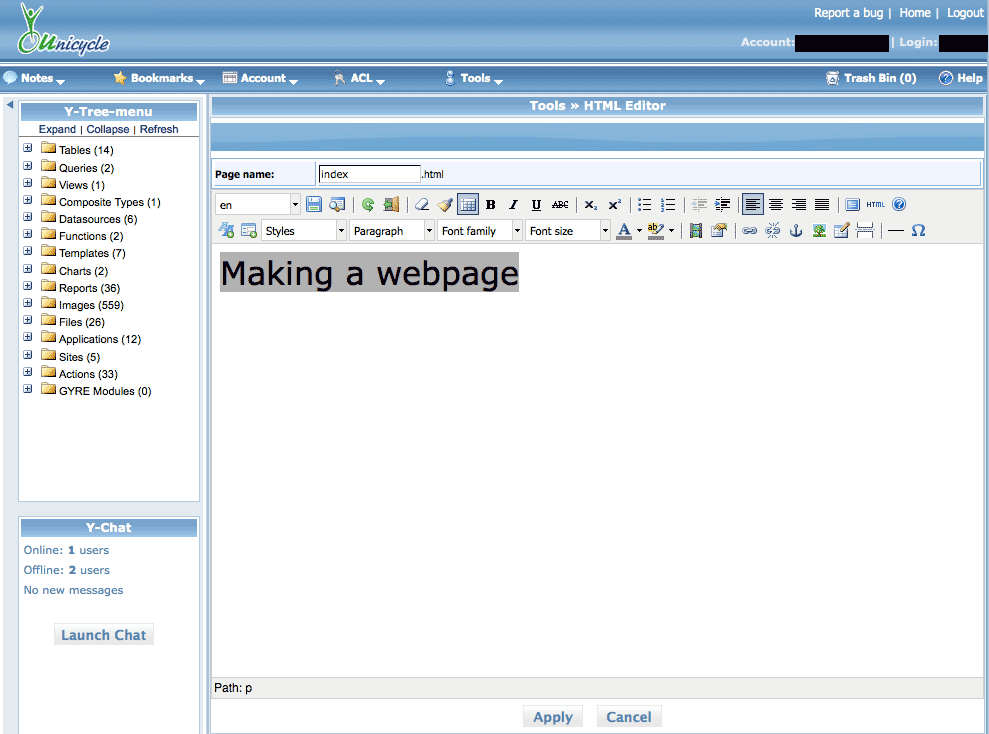Screen dimensions: 989x734
Task: Toggle Bold formatting
Action: coord(490,205)
